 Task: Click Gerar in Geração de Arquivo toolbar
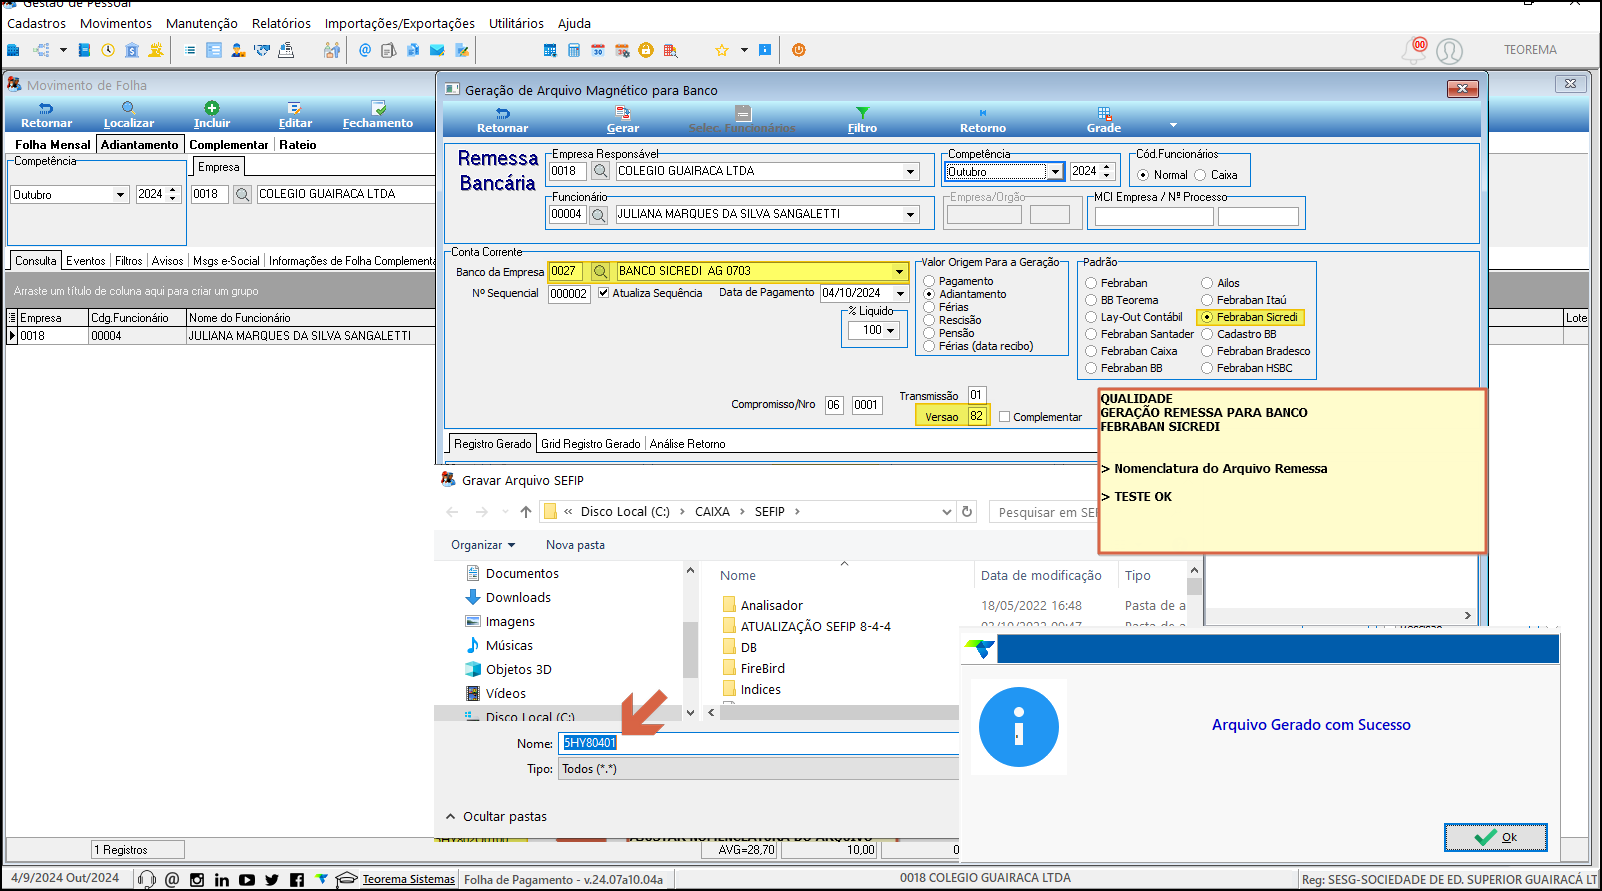pos(622,121)
